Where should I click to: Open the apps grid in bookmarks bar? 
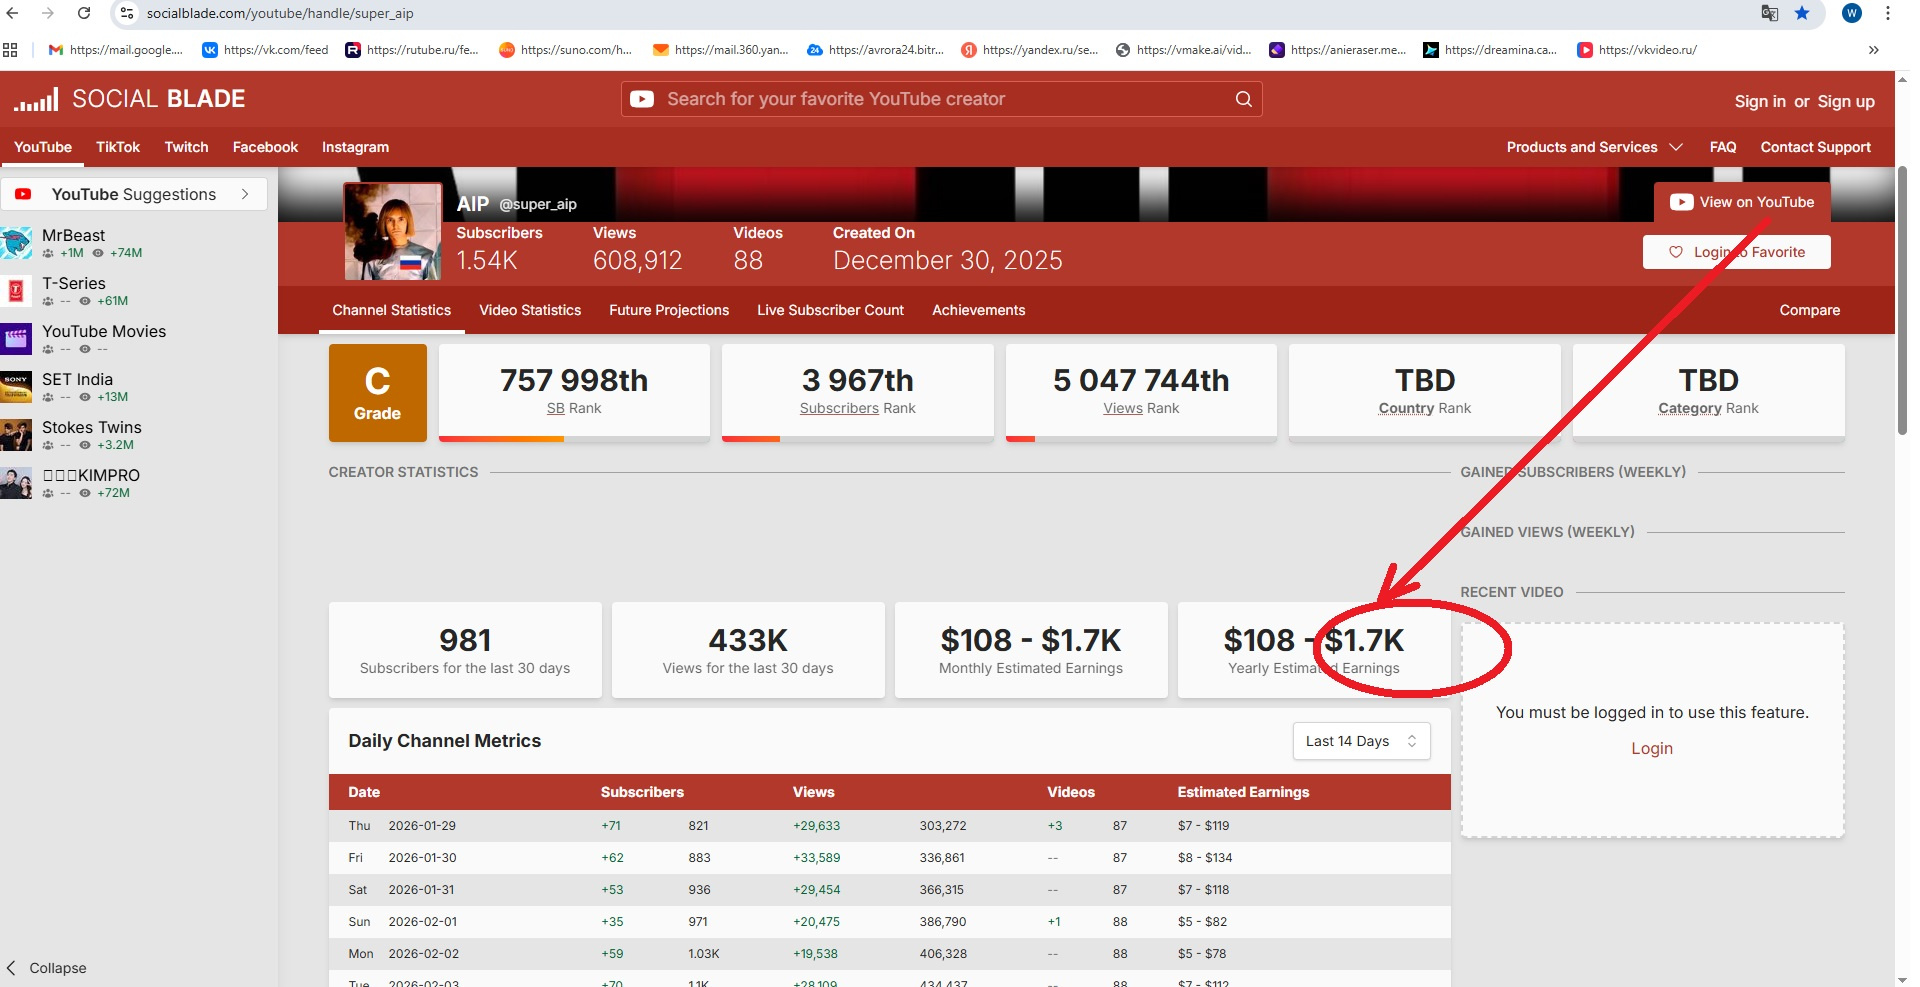click(x=10, y=50)
